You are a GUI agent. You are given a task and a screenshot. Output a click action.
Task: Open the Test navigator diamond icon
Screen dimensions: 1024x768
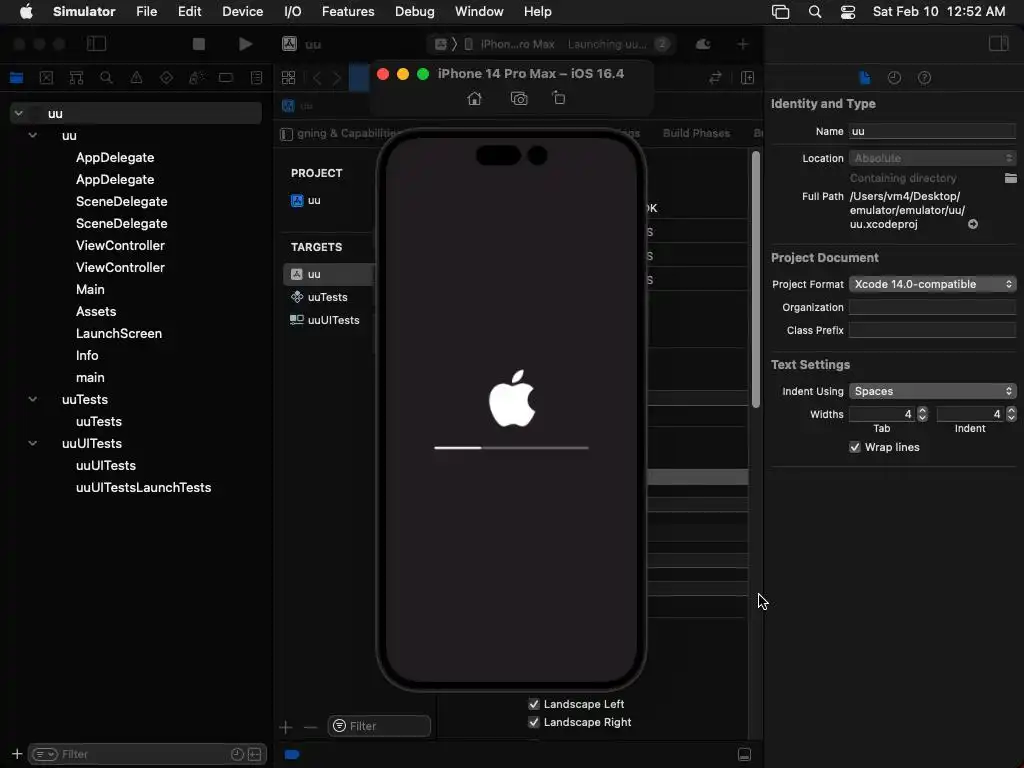pyautogui.click(x=167, y=78)
